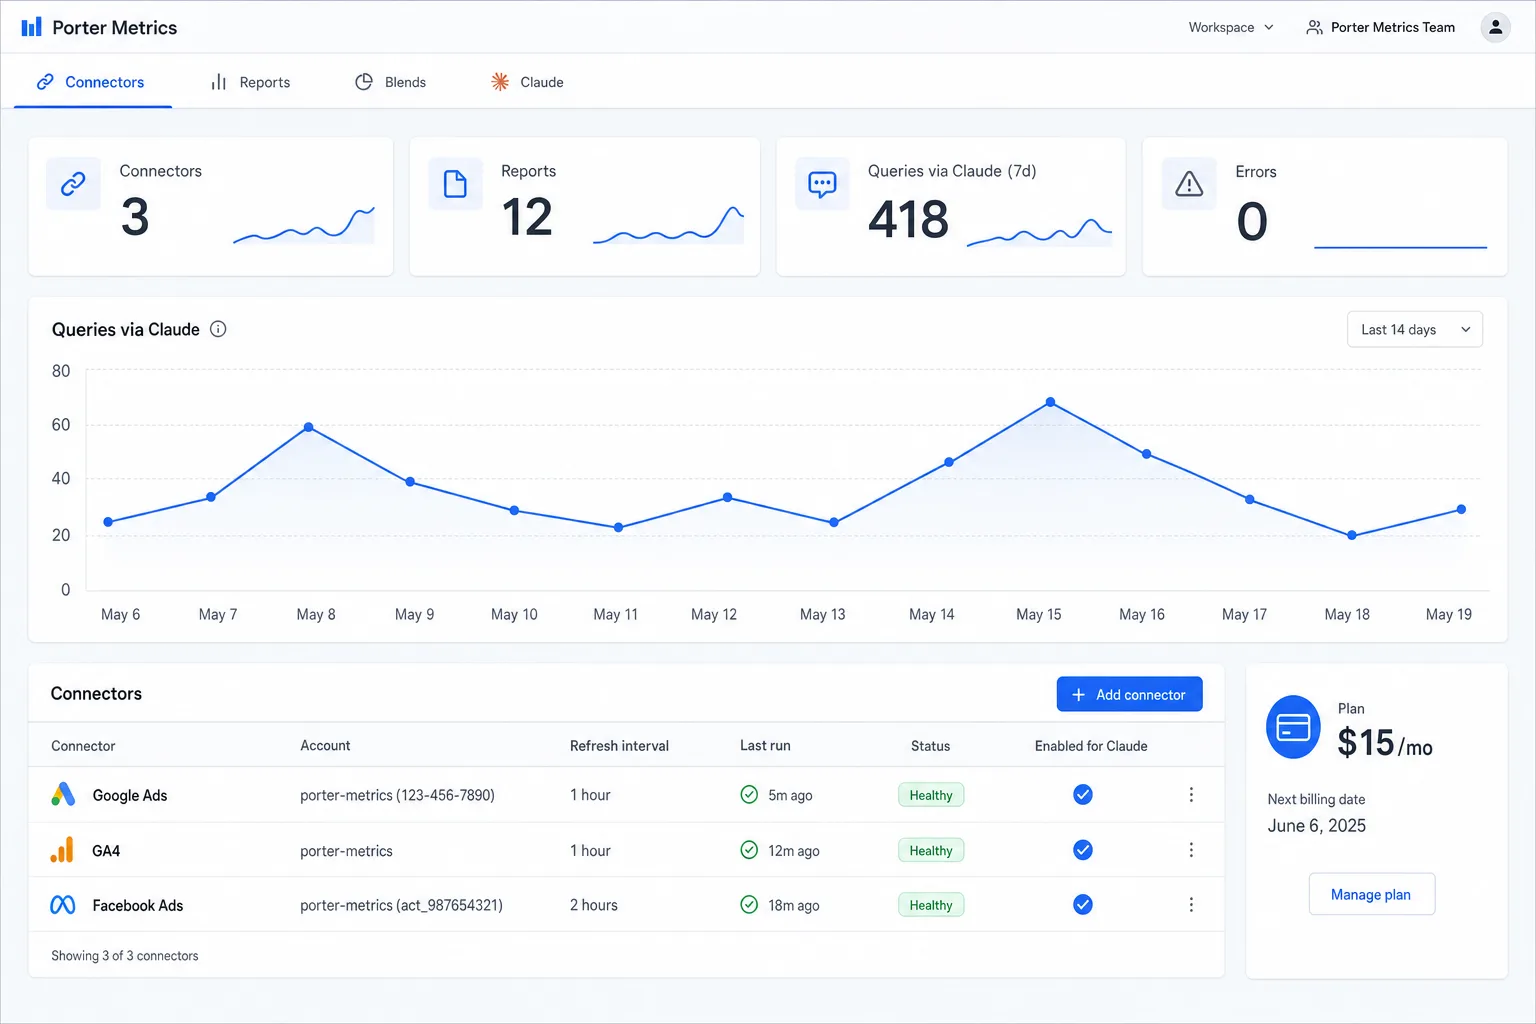This screenshot has height=1024, width=1536.
Task: Switch to the Connectors tab
Action: pos(91,82)
